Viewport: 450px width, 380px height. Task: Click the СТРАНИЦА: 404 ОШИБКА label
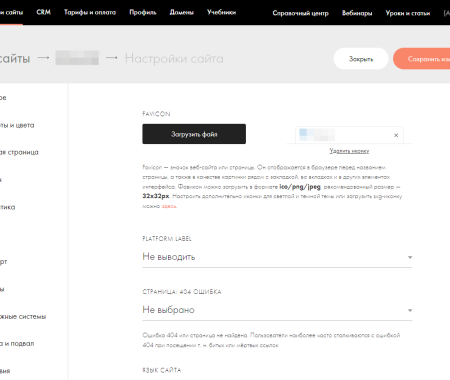pos(182,292)
